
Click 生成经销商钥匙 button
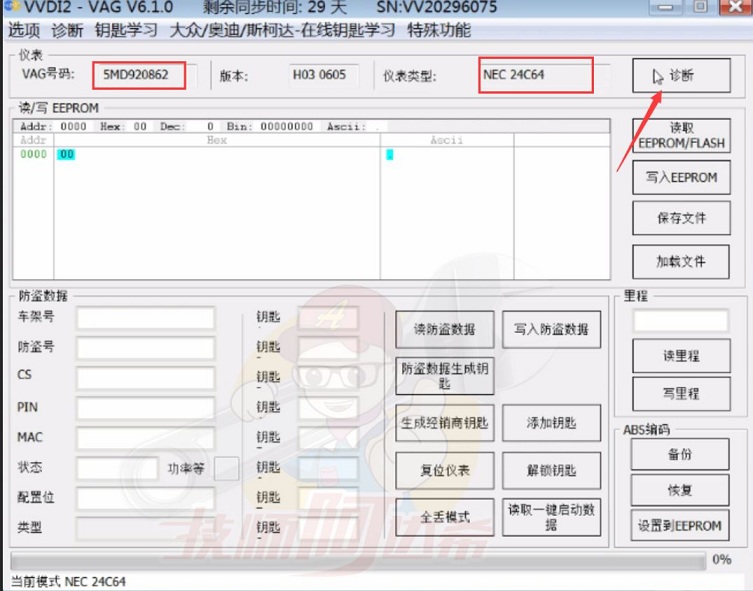pos(445,422)
